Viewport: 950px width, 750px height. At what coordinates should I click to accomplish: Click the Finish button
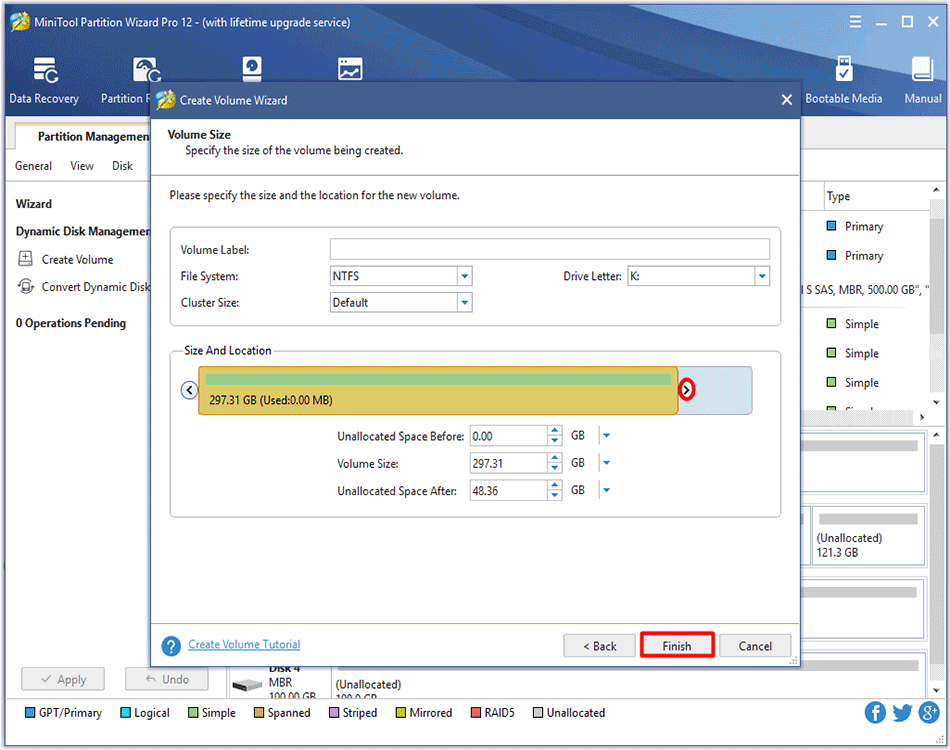click(x=677, y=646)
